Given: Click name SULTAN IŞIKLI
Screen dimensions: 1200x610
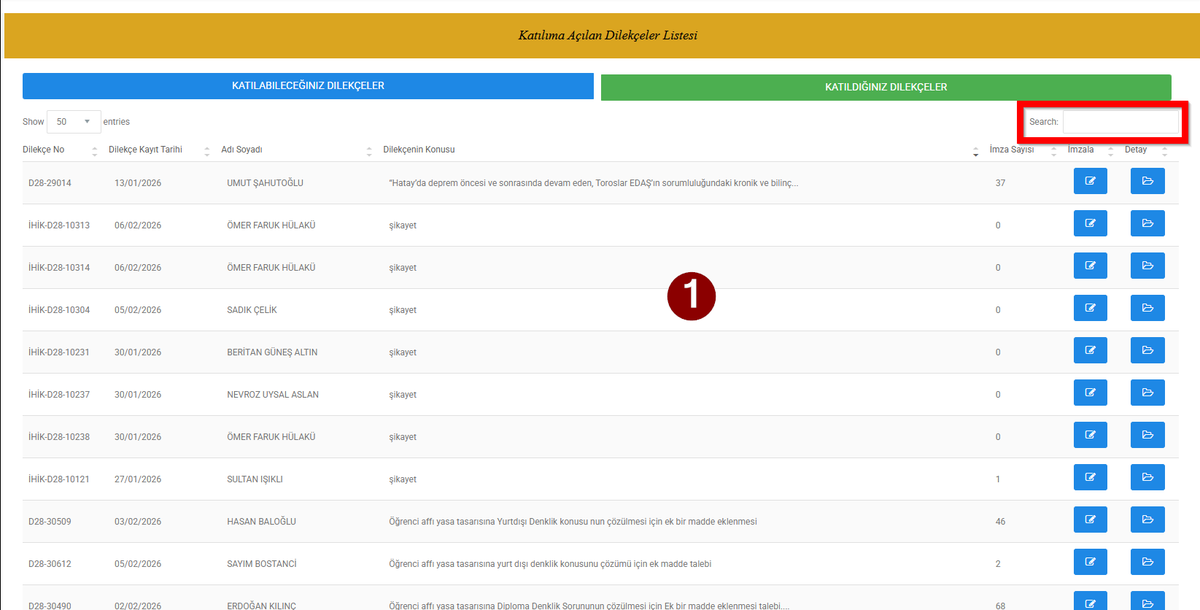Looking at the screenshot, I should pos(255,479).
